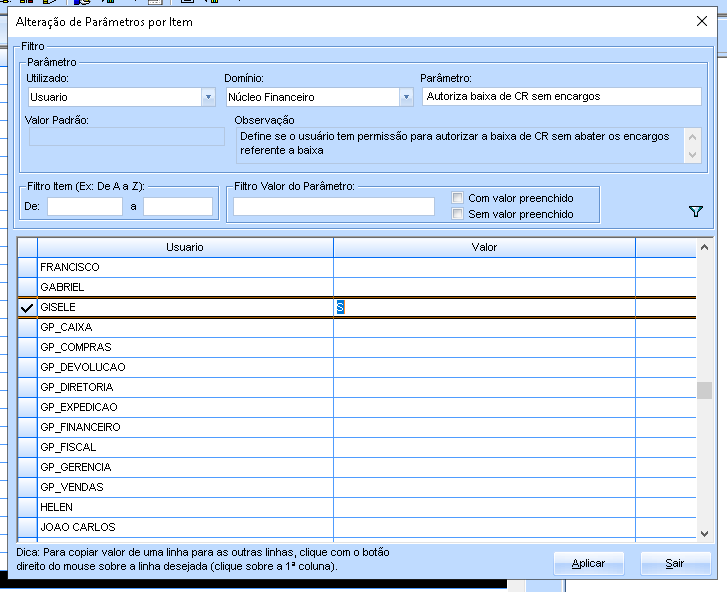Expand the Domínio dropdown list

click(x=406, y=97)
